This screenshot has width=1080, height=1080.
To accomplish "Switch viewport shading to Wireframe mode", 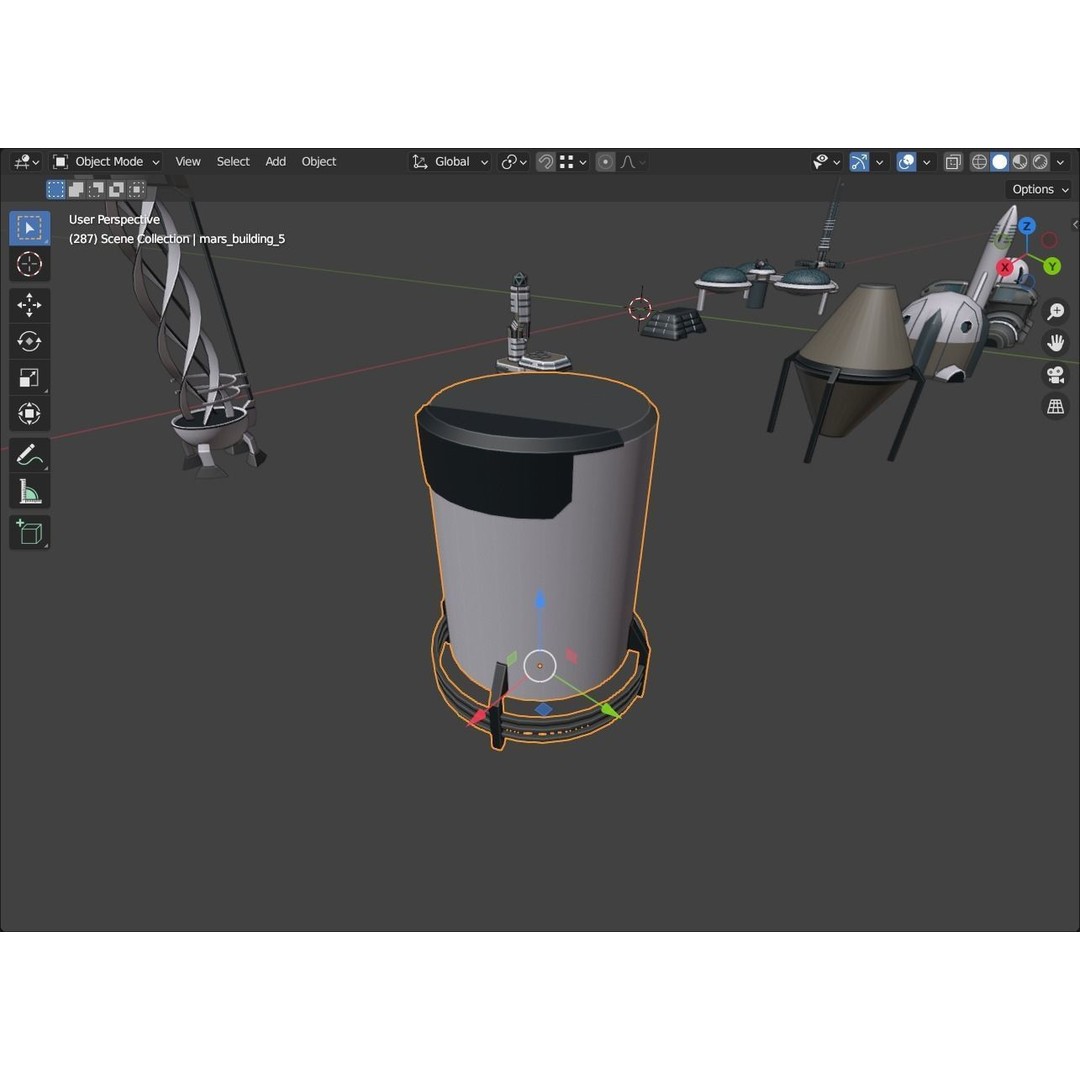I will click(x=980, y=161).
